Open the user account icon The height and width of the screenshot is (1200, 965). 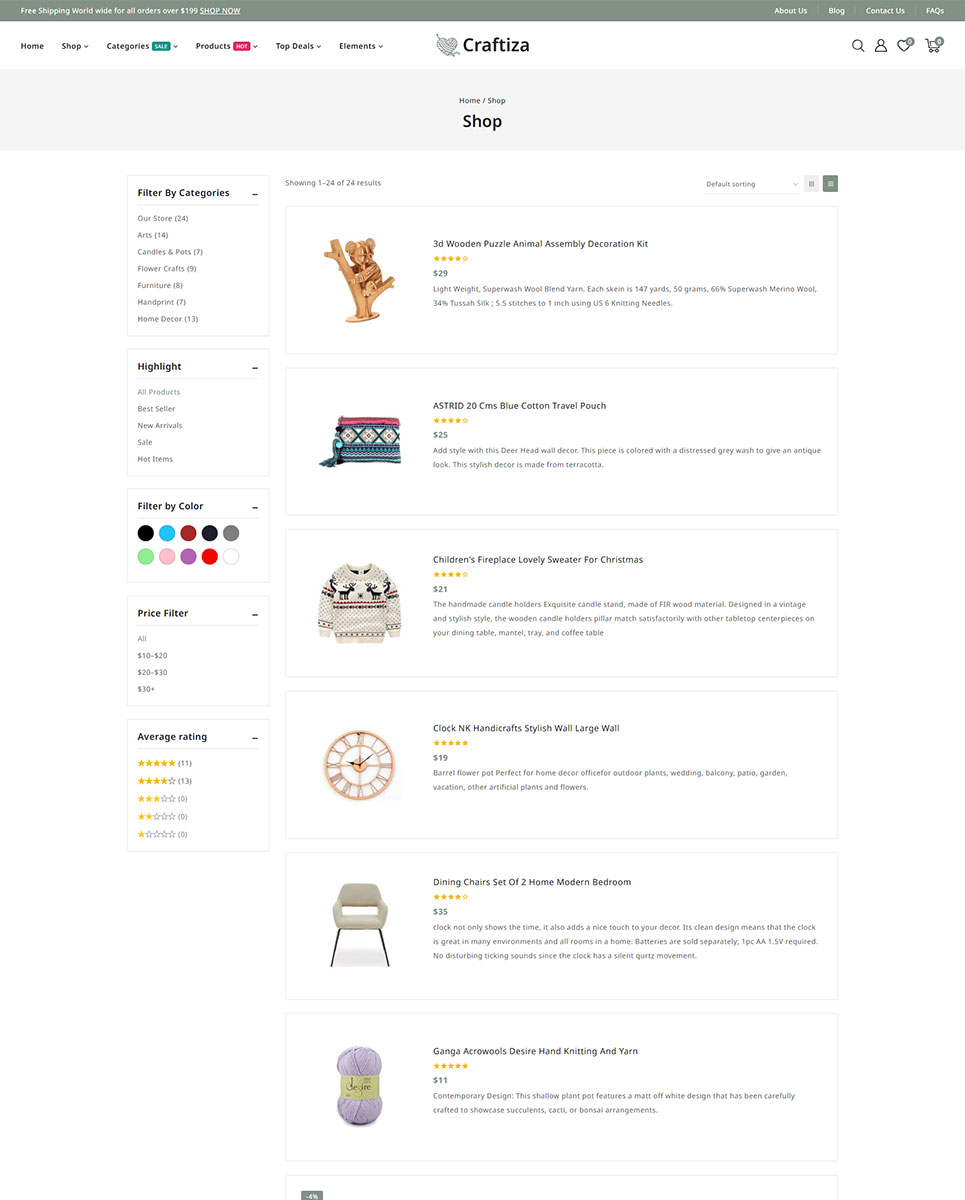pos(881,45)
